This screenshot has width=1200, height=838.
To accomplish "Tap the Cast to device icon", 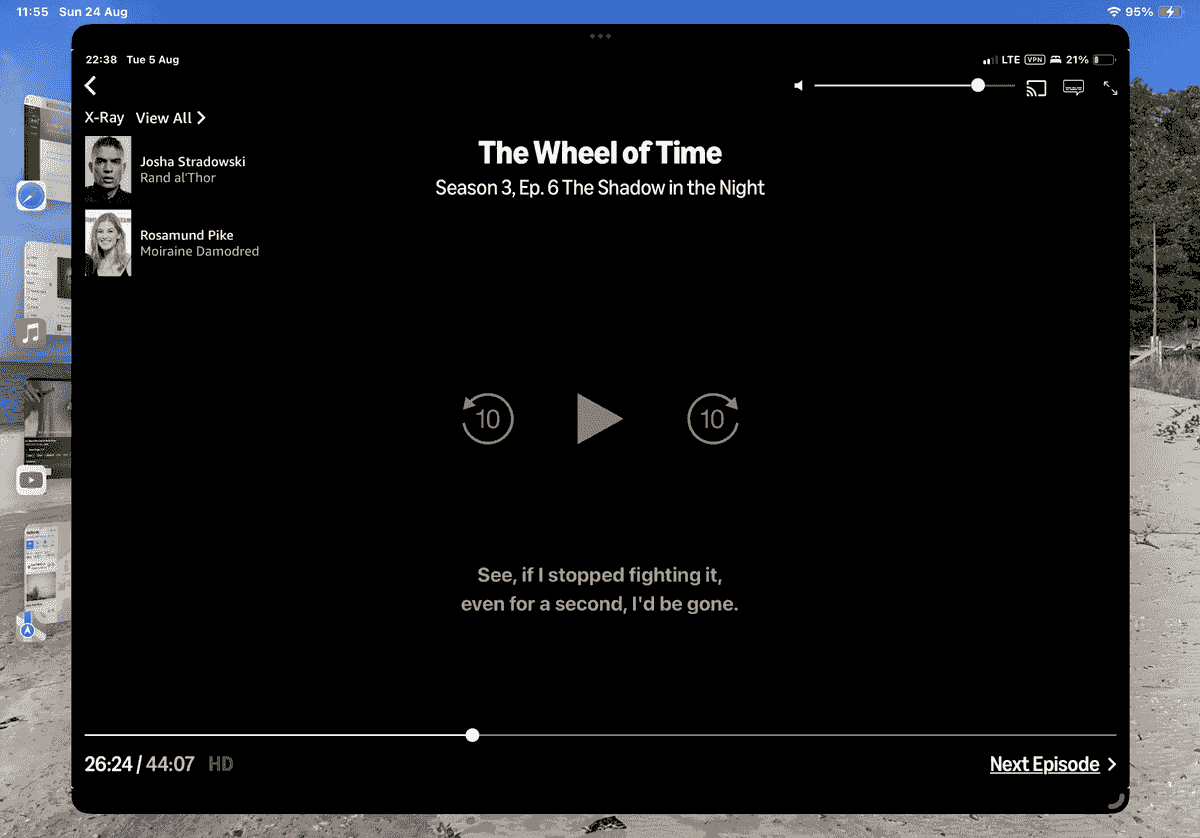I will [1036, 88].
